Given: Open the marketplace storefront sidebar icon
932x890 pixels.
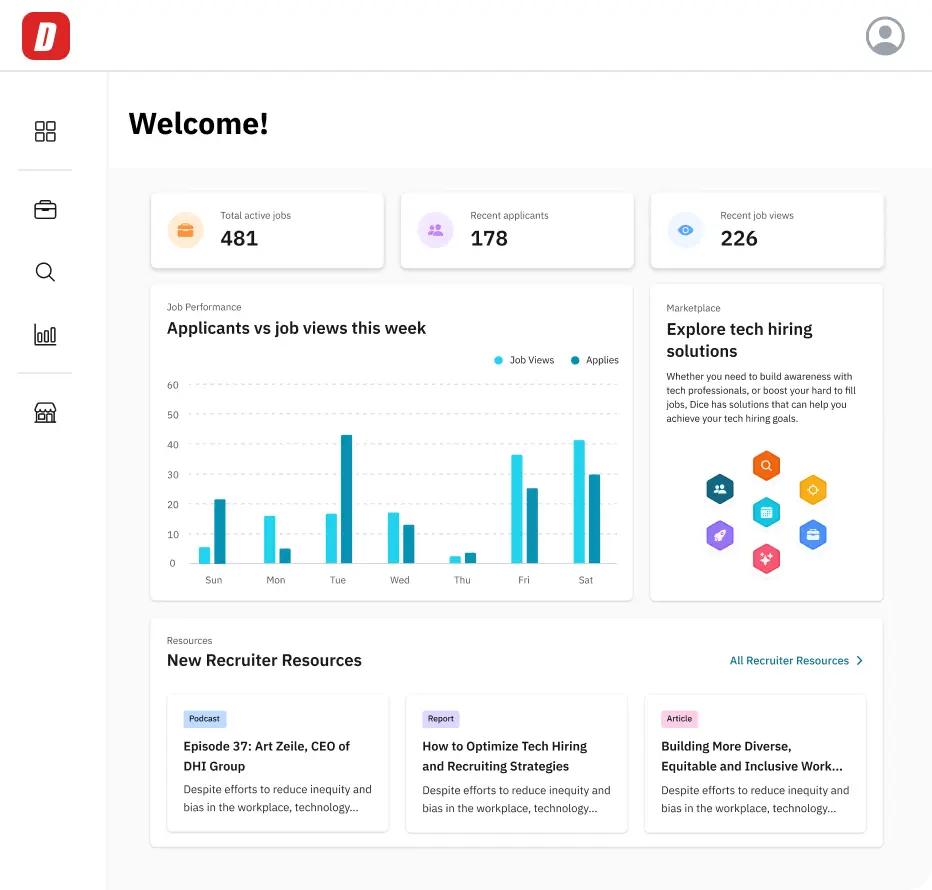Looking at the screenshot, I should click(45, 413).
